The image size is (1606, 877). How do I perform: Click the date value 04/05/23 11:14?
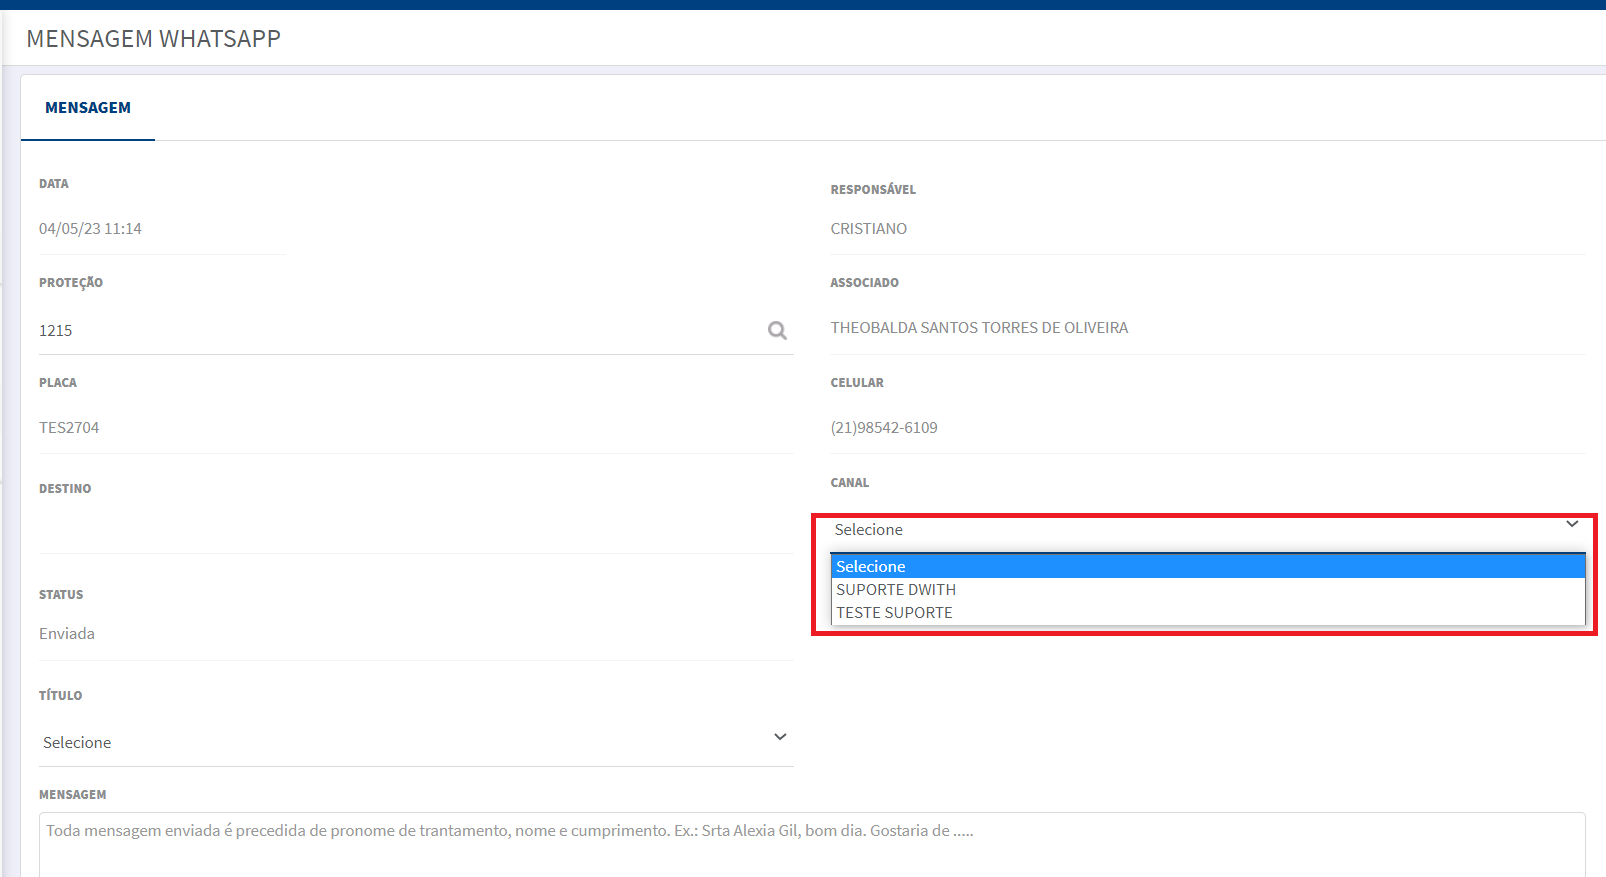(90, 229)
